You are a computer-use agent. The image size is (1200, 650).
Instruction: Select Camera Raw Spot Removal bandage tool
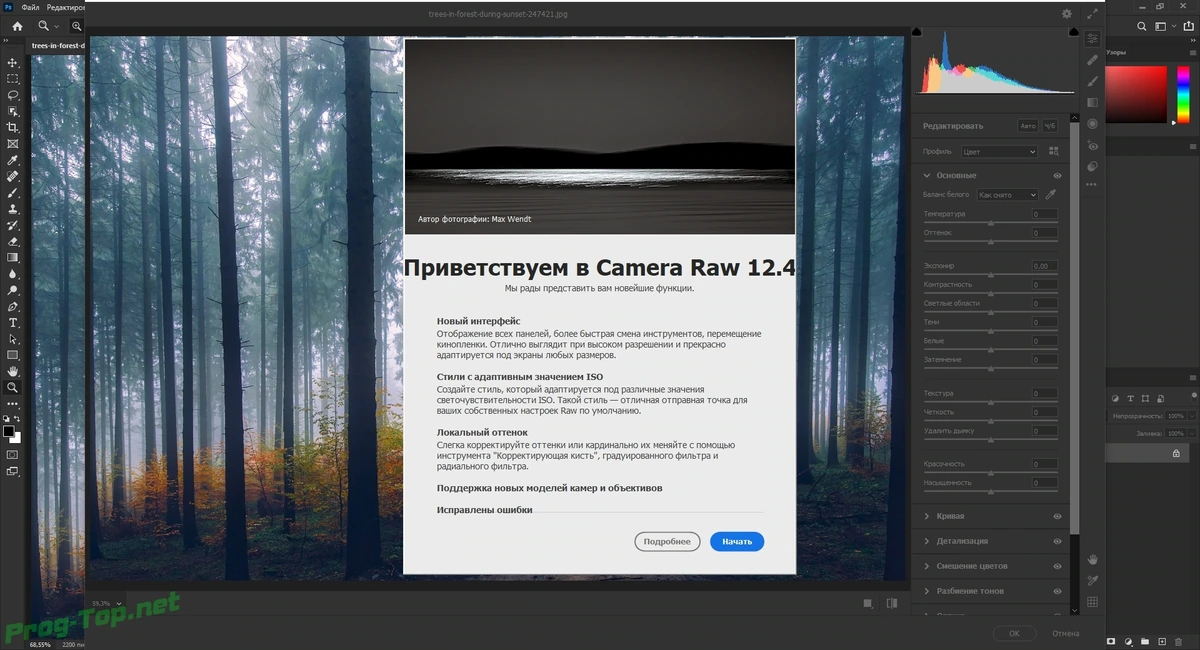1092,60
